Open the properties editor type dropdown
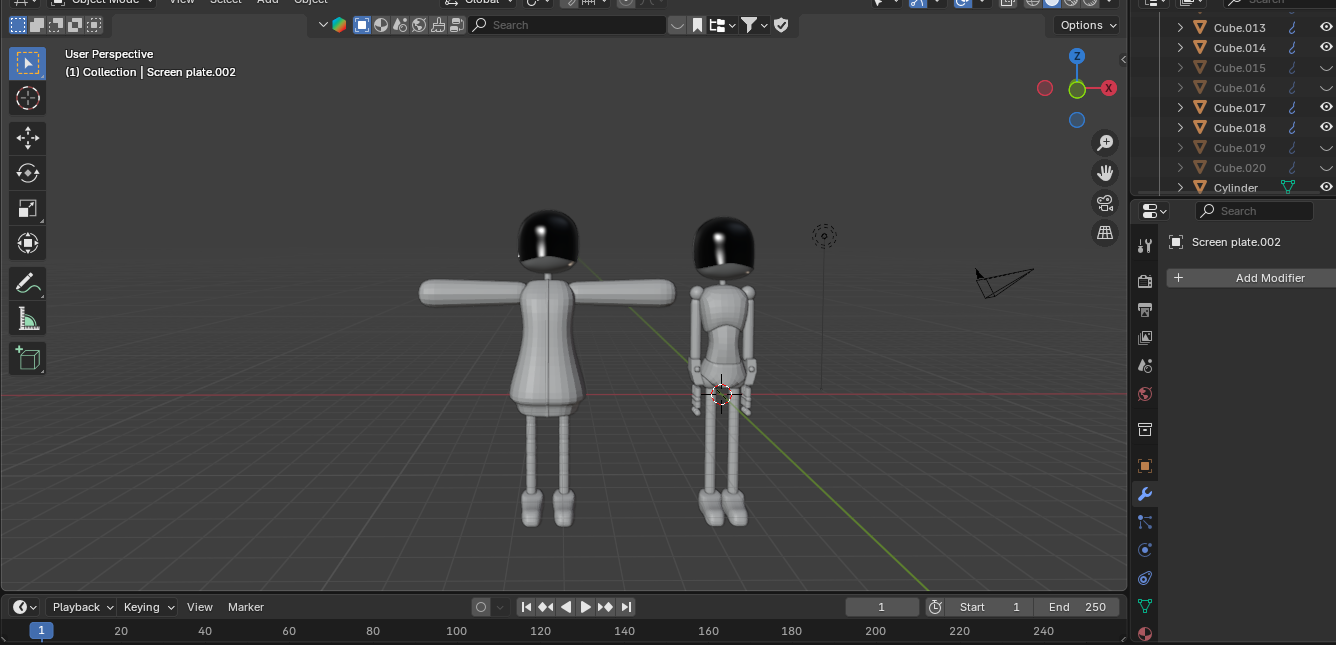The image size is (1336, 645). click(1154, 211)
